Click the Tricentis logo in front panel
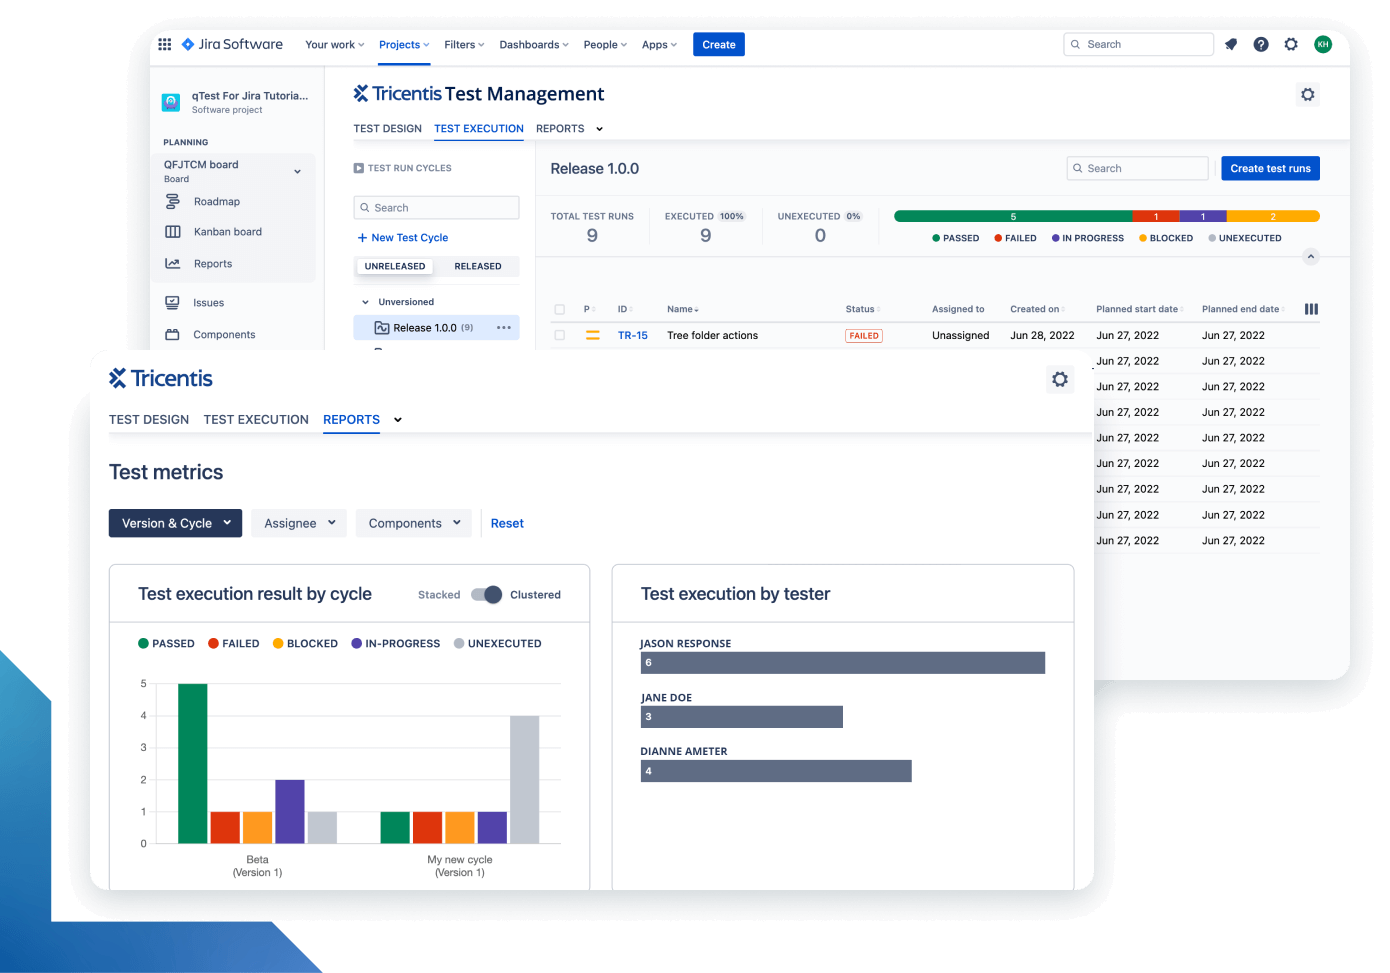The width and height of the screenshot is (1390, 973). [161, 378]
